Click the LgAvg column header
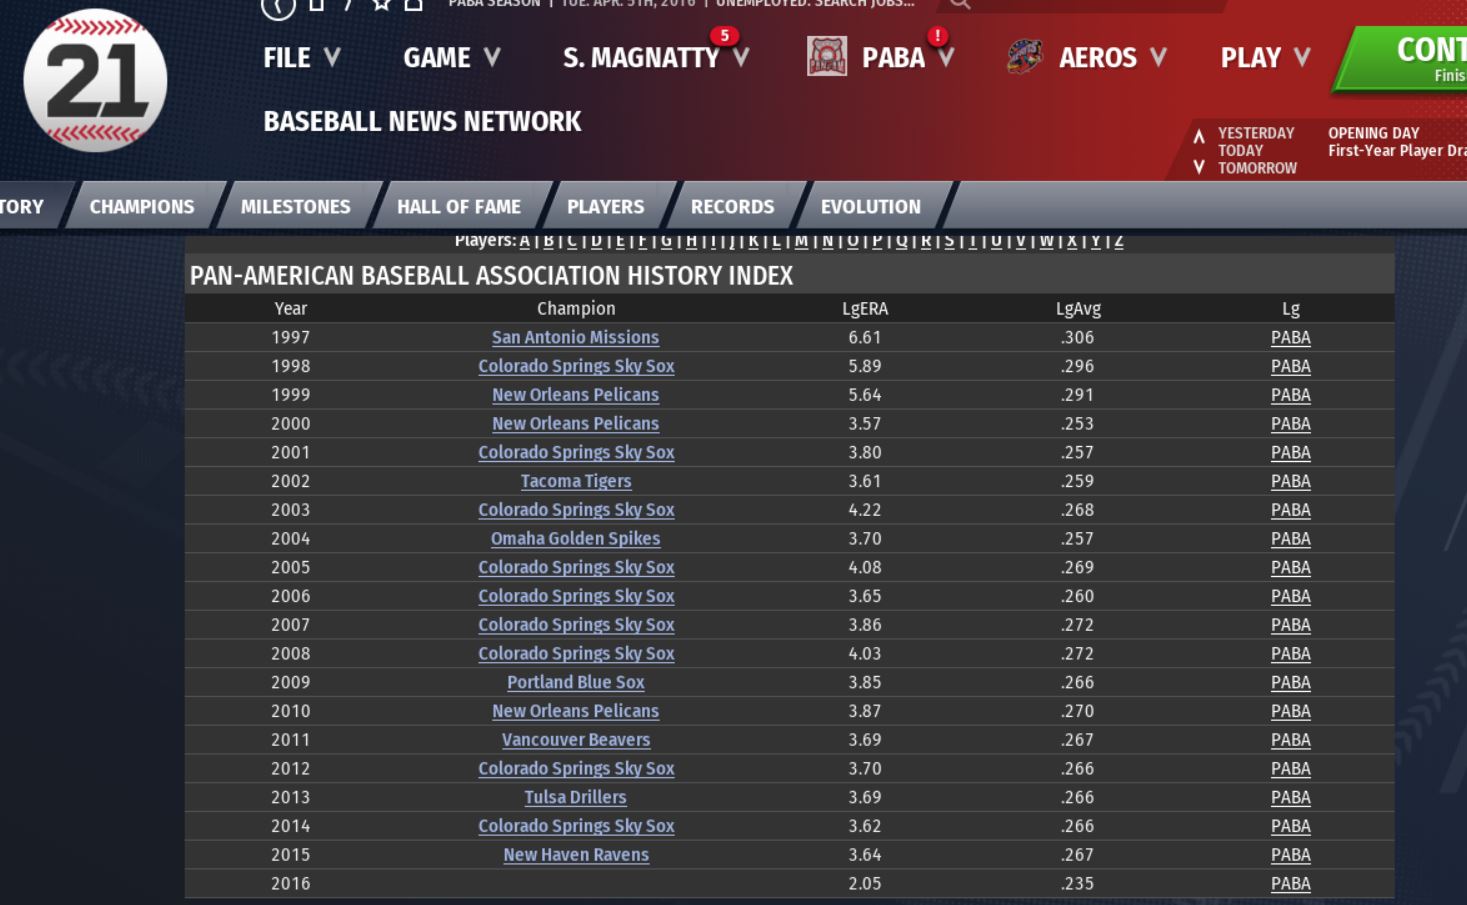Viewport: 1467px width, 905px height. 1078,309
